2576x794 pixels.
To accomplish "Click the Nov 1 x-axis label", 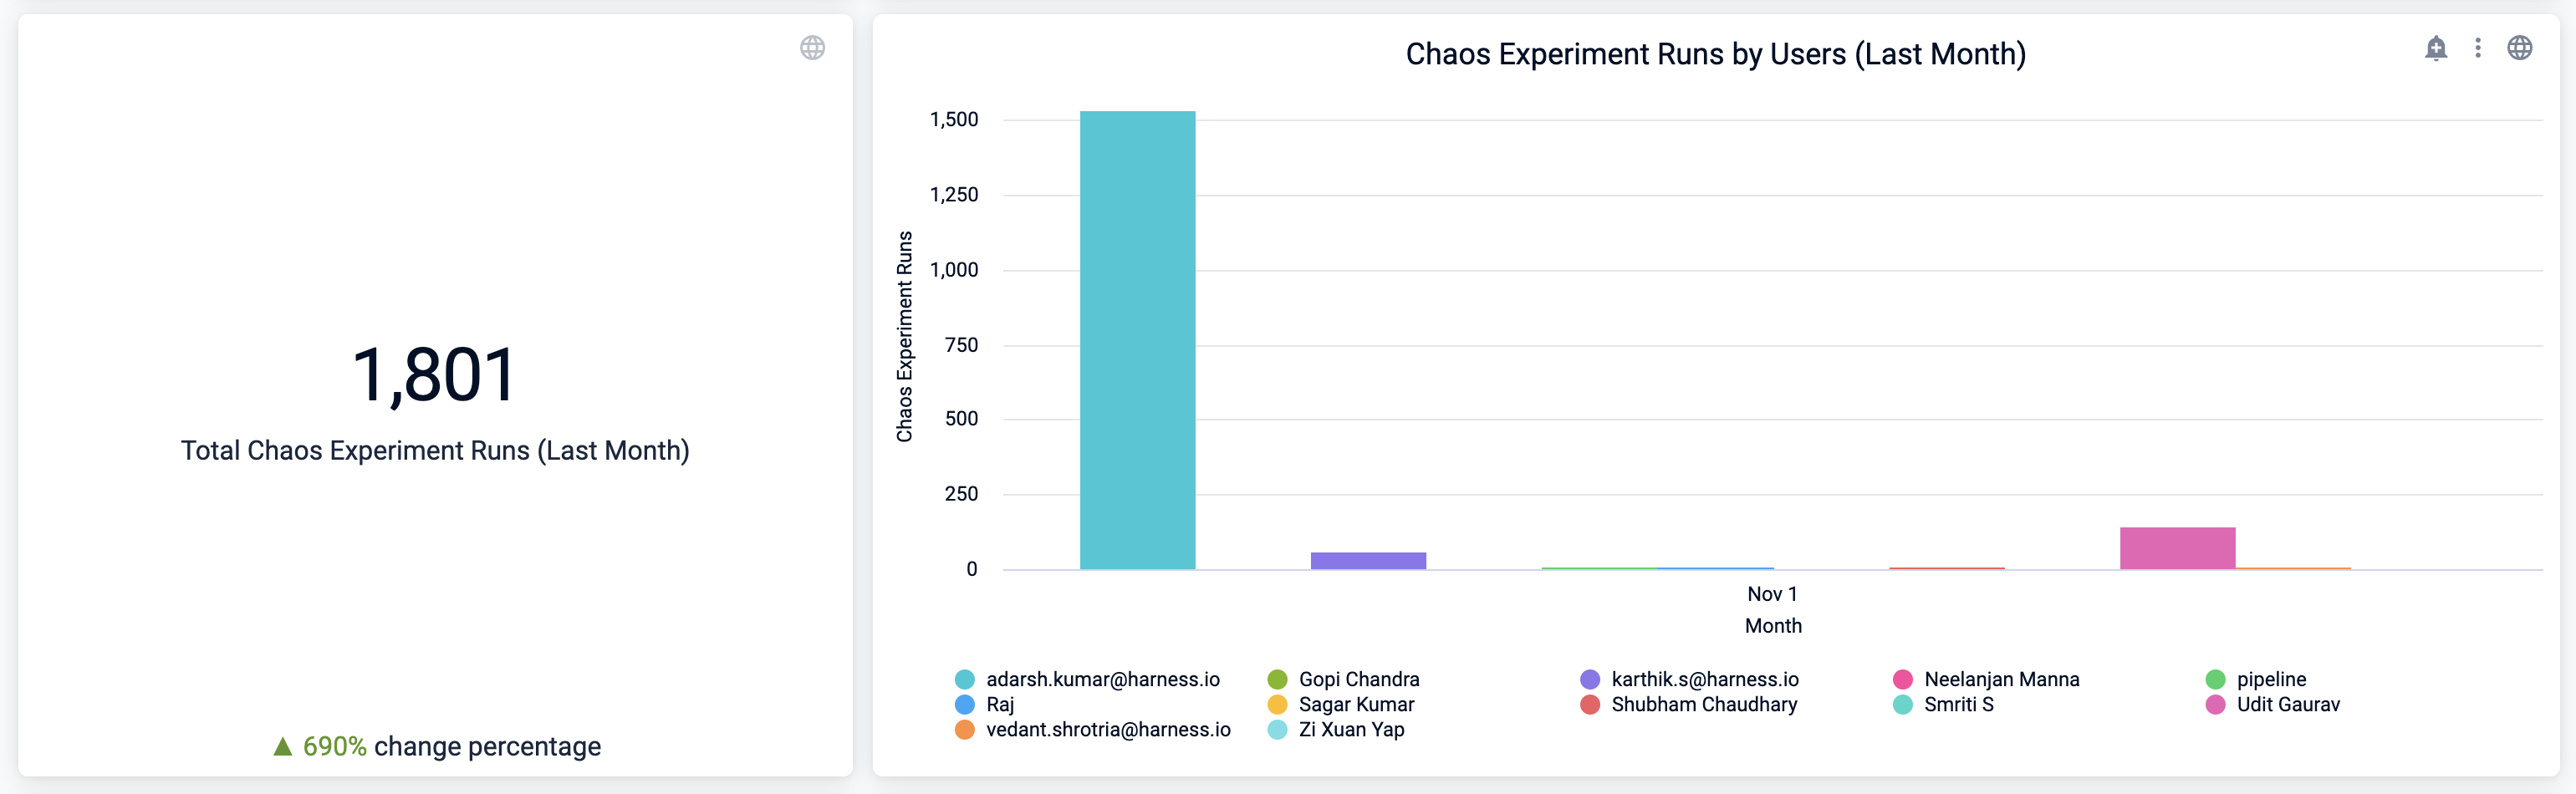I will 1772,594.
